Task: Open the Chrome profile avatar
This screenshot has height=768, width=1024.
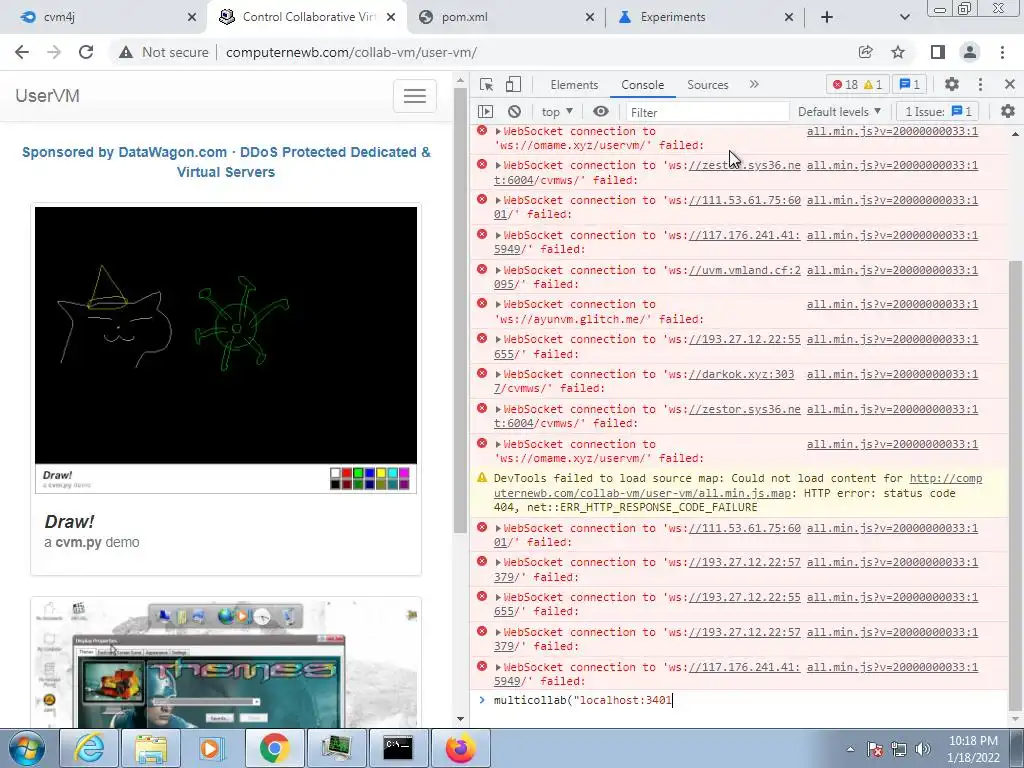Action: tap(970, 52)
